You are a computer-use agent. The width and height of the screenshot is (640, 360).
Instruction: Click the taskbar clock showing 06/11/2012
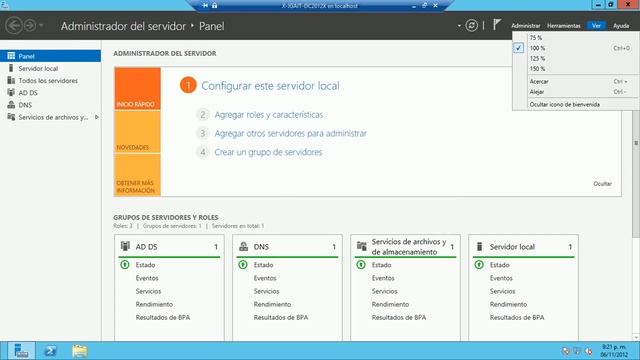[614, 351]
